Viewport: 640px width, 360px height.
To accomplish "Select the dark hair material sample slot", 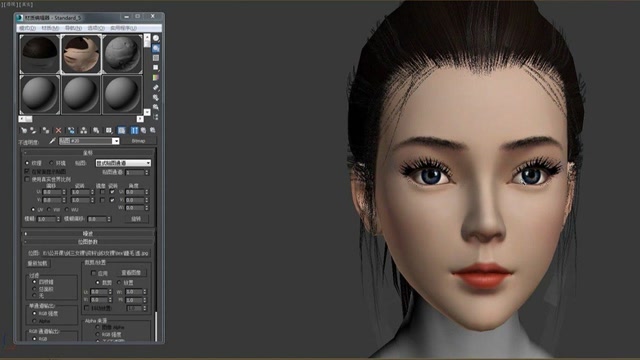I will (40, 54).
